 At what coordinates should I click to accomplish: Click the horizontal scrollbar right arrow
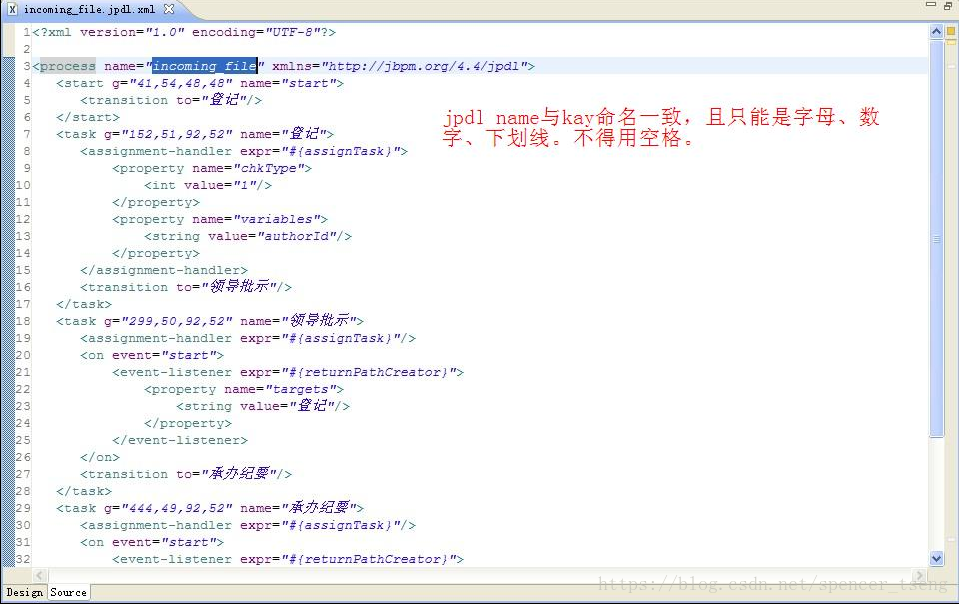tap(919, 575)
